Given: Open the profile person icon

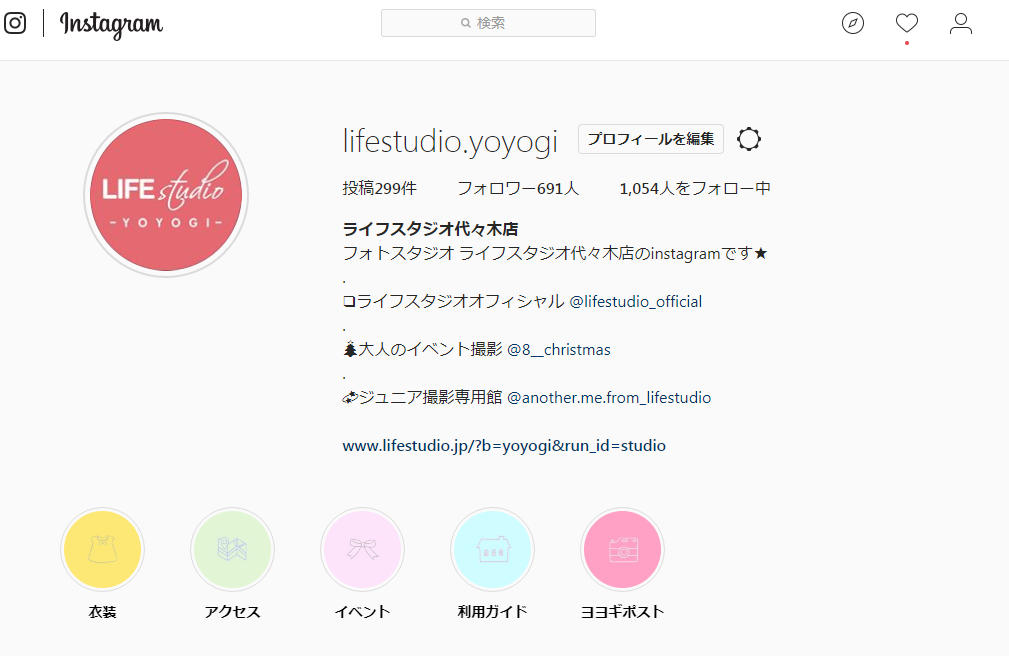Looking at the screenshot, I should (961, 23).
